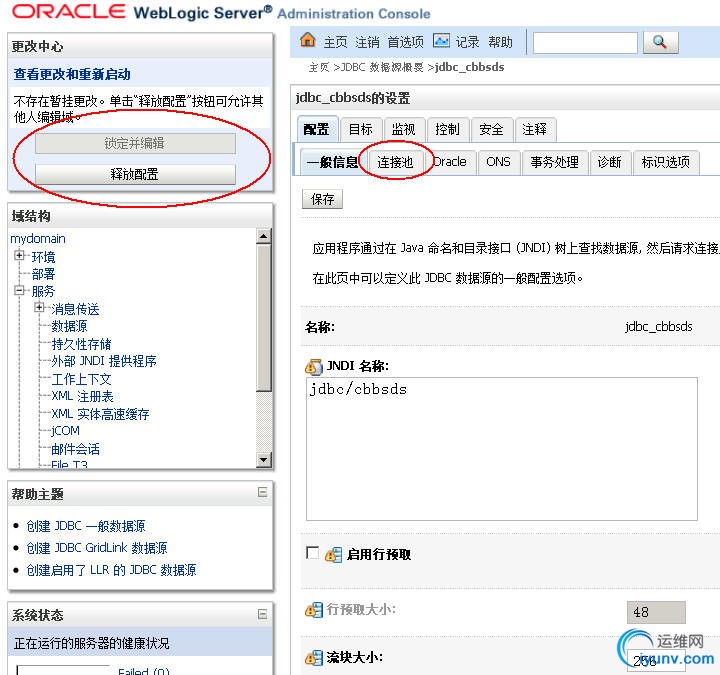Select 邮件会话 in the domain tree

(x=75, y=449)
